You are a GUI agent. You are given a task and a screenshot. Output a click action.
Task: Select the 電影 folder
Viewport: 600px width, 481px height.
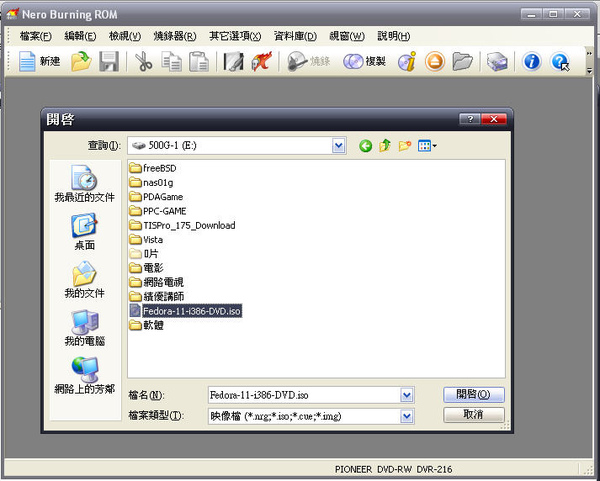(x=147, y=268)
